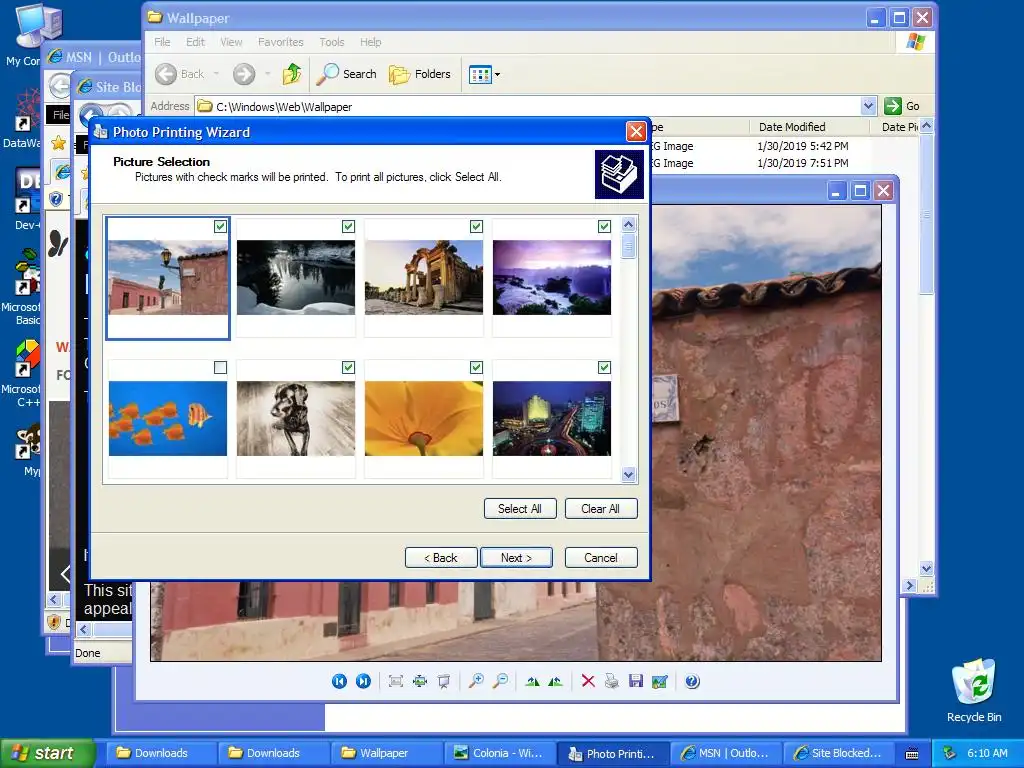Uncheck the ancient ruins picture checkbox
Image resolution: width=1024 pixels, height=768 pixels.
click(x=476, y=226)
